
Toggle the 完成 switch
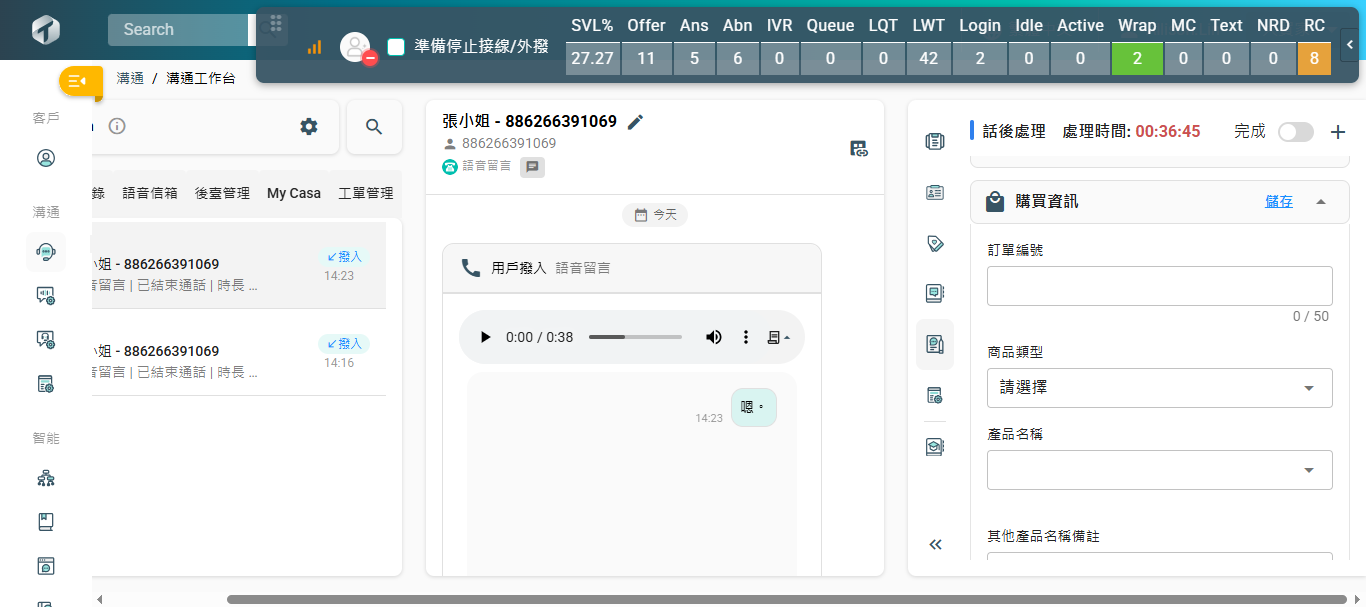1295,132
